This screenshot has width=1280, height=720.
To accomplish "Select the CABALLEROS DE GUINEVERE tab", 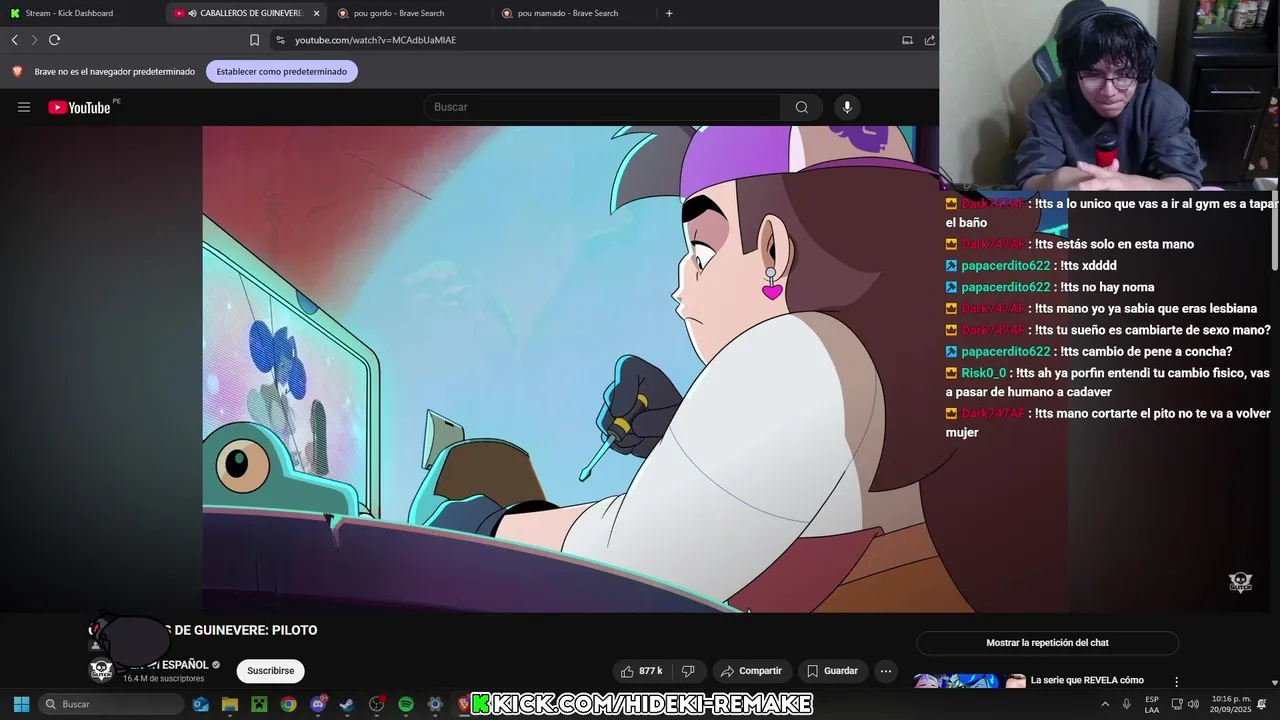I will pyautogui.click(x=246, y=13).
